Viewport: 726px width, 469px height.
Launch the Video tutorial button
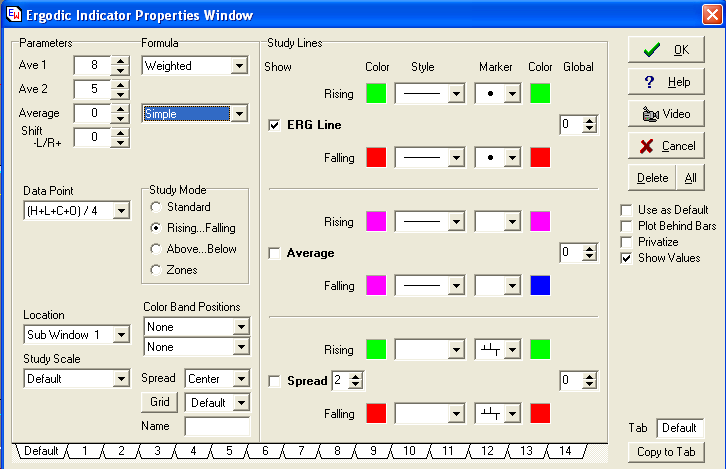click(666, 114)
